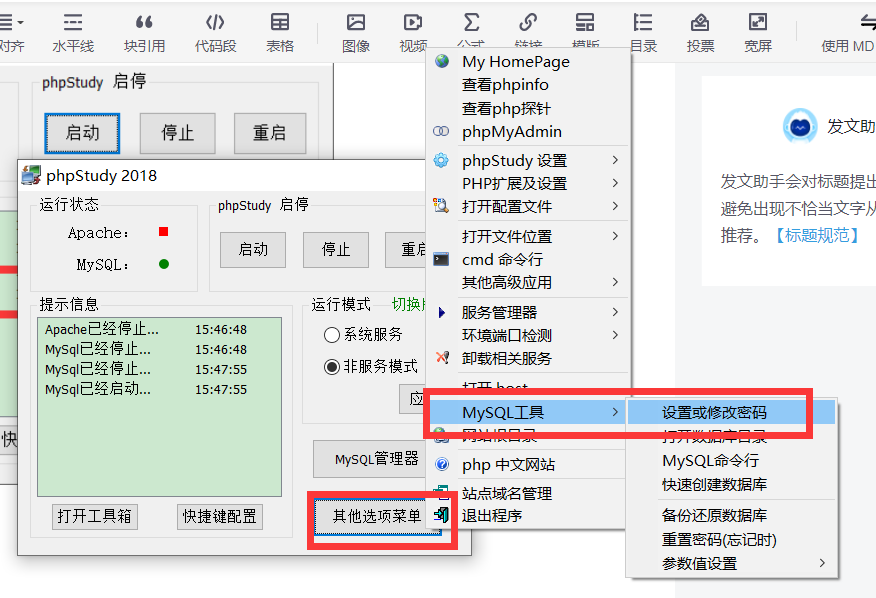Open the 【标题规范】 link

pyautogui.click(x=817, y=235)
